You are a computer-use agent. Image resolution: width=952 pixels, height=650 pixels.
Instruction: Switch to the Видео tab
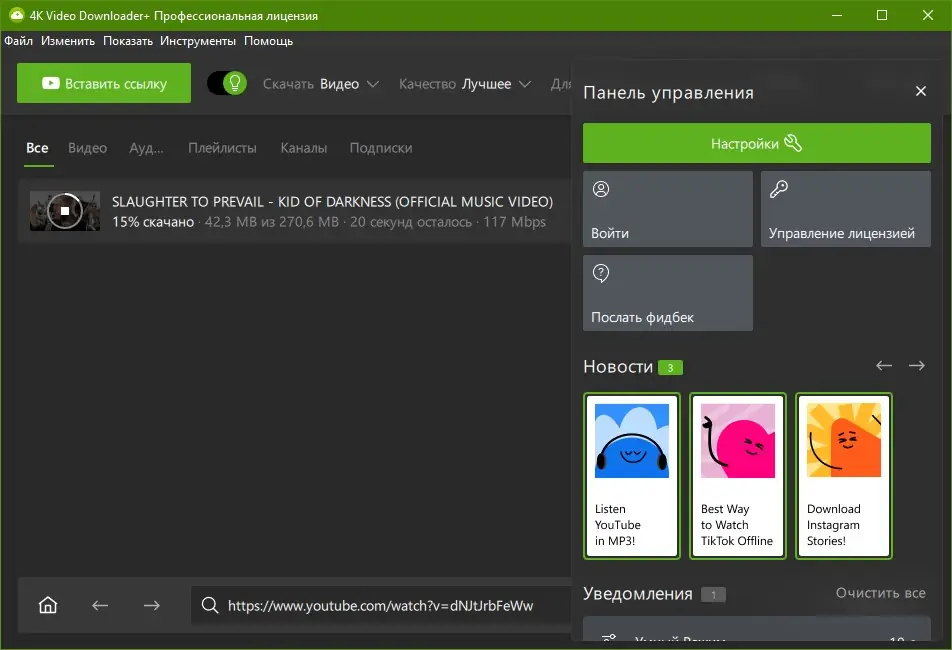pyautogui.click(x=87, y=148)
